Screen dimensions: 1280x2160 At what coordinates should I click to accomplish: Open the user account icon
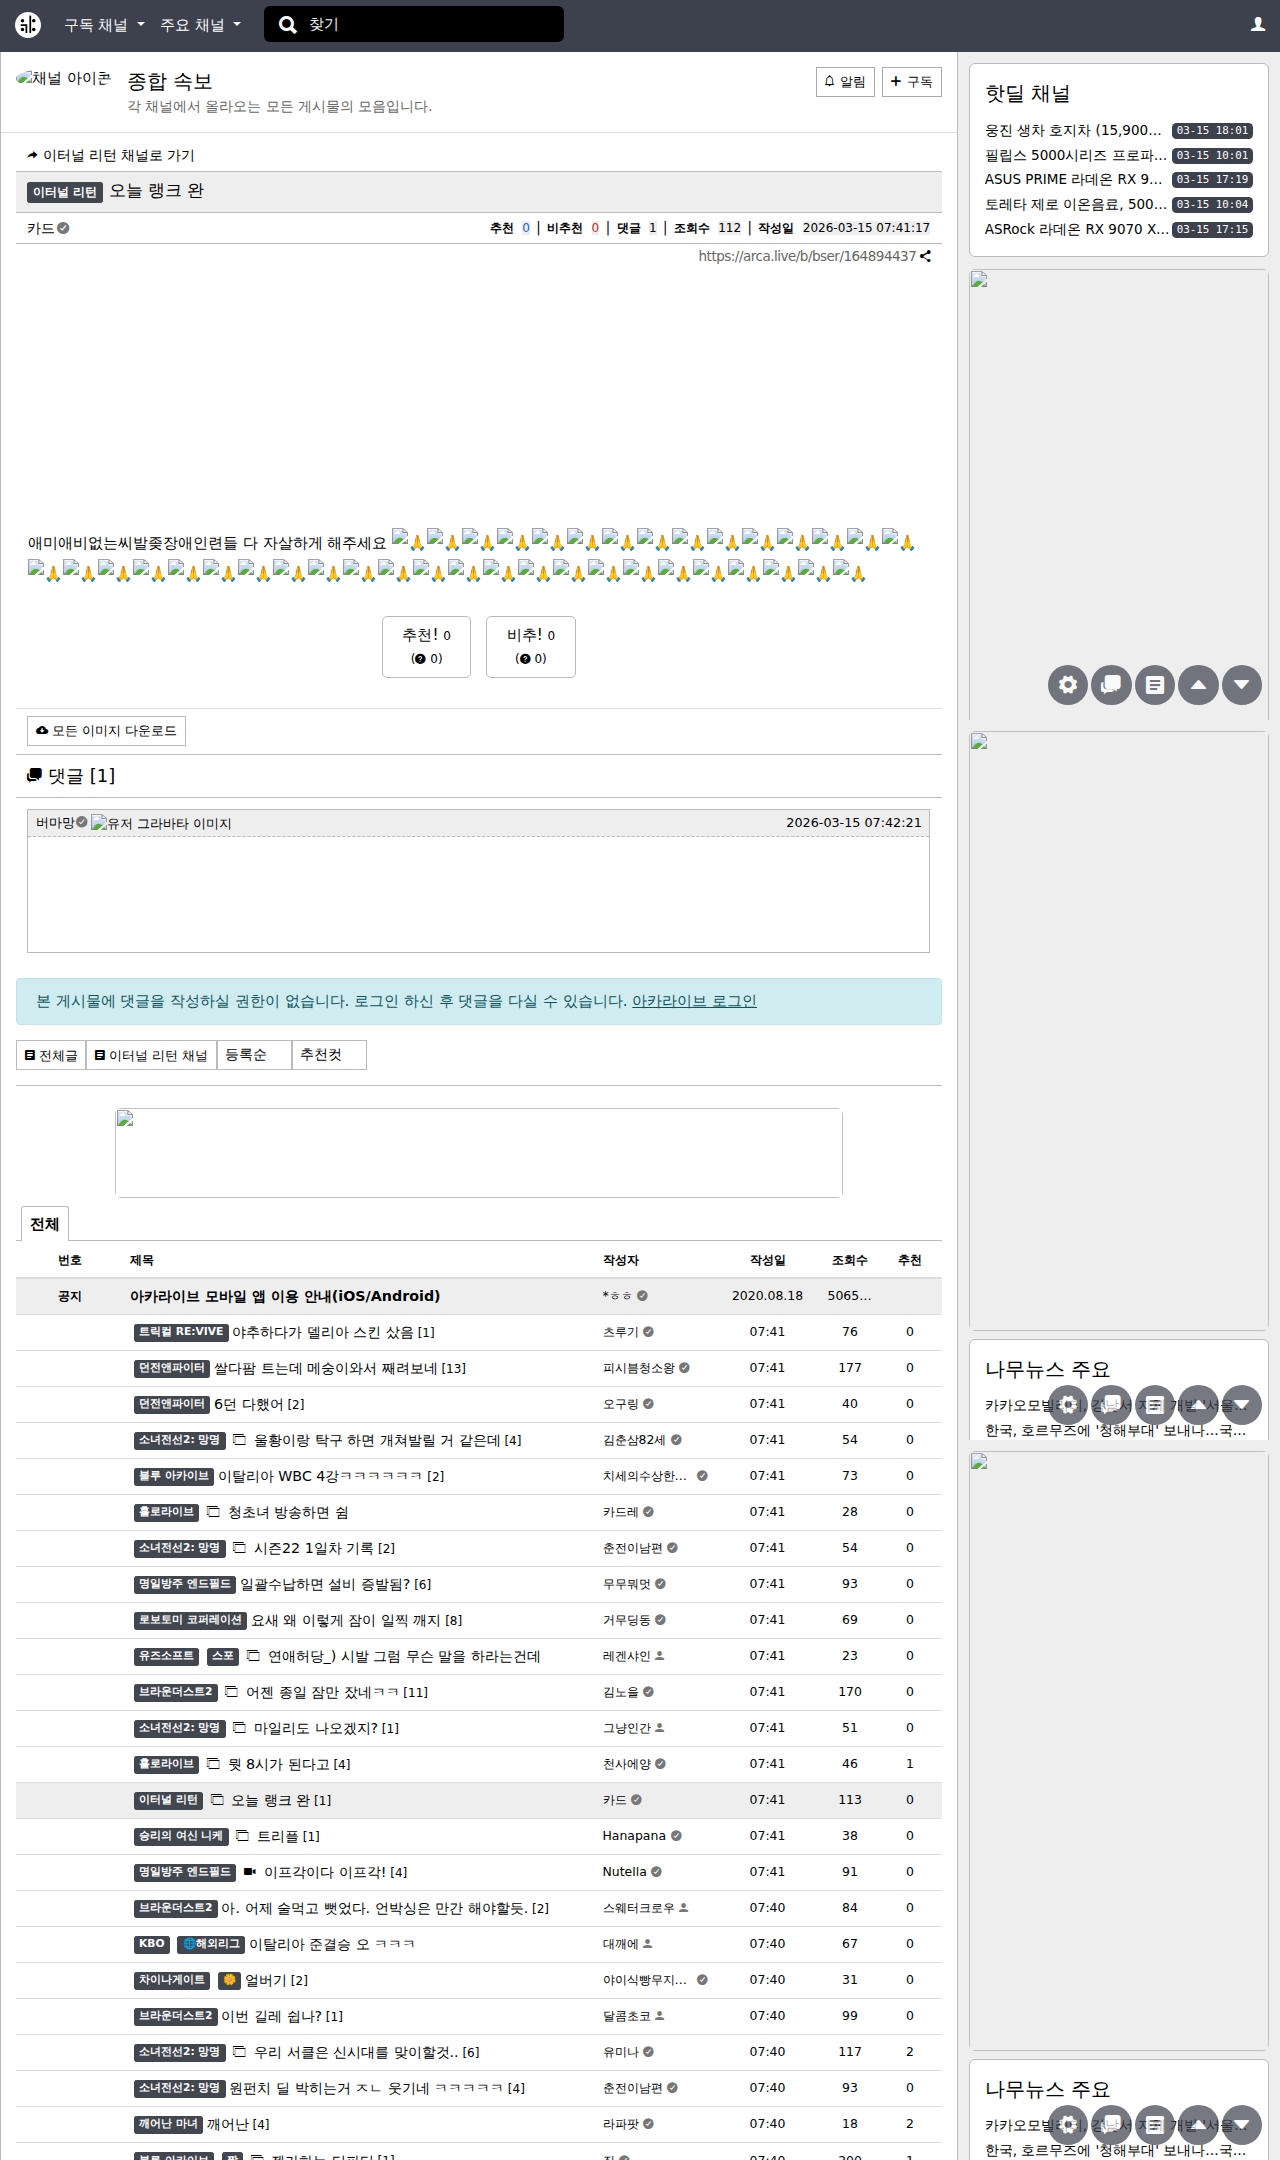tap(1258, 25)
